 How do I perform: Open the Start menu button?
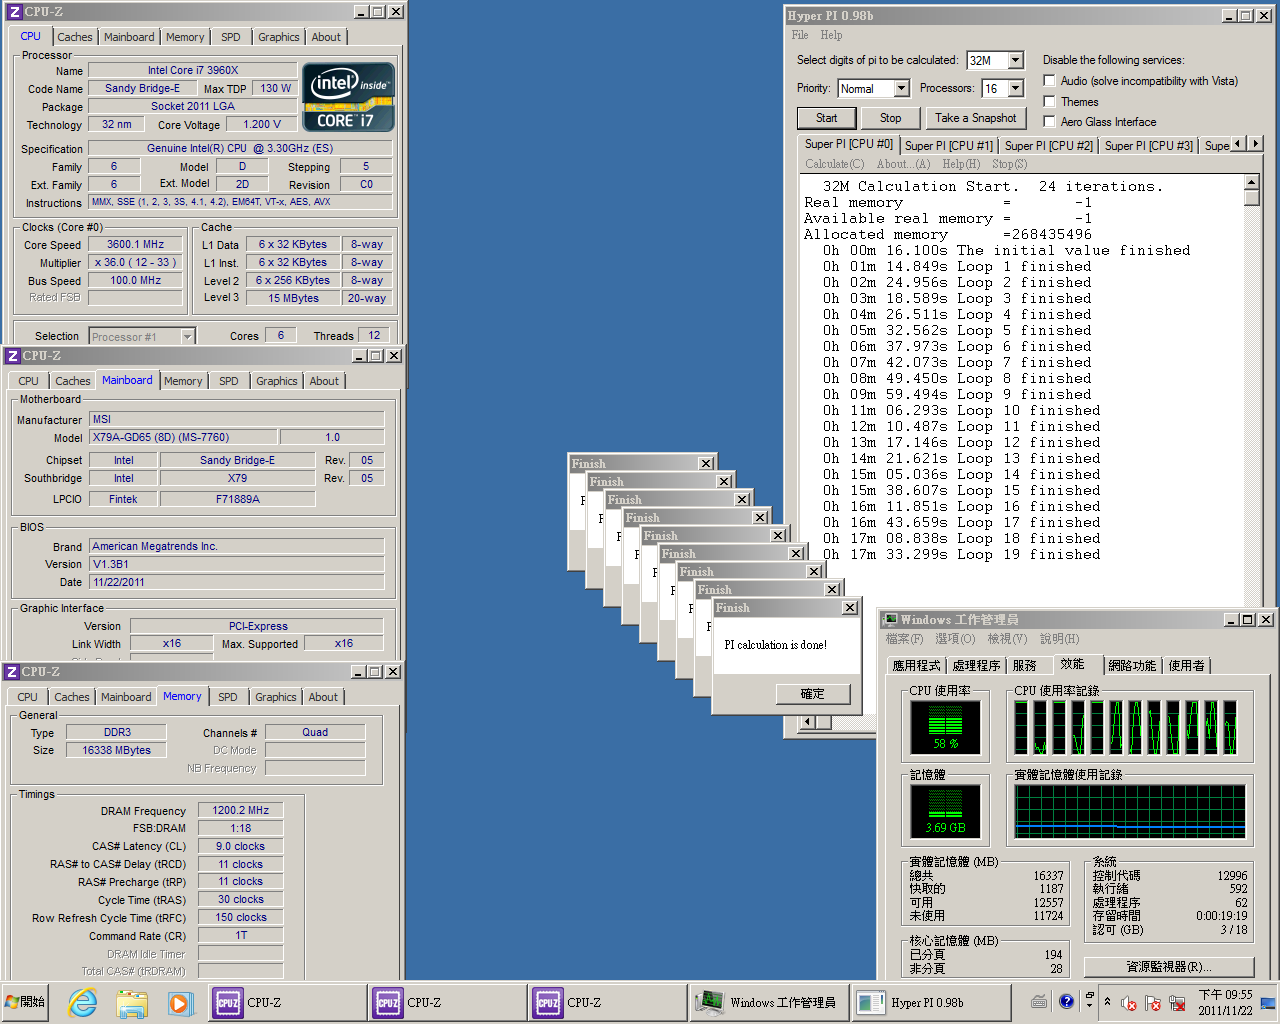point(26,1002)
